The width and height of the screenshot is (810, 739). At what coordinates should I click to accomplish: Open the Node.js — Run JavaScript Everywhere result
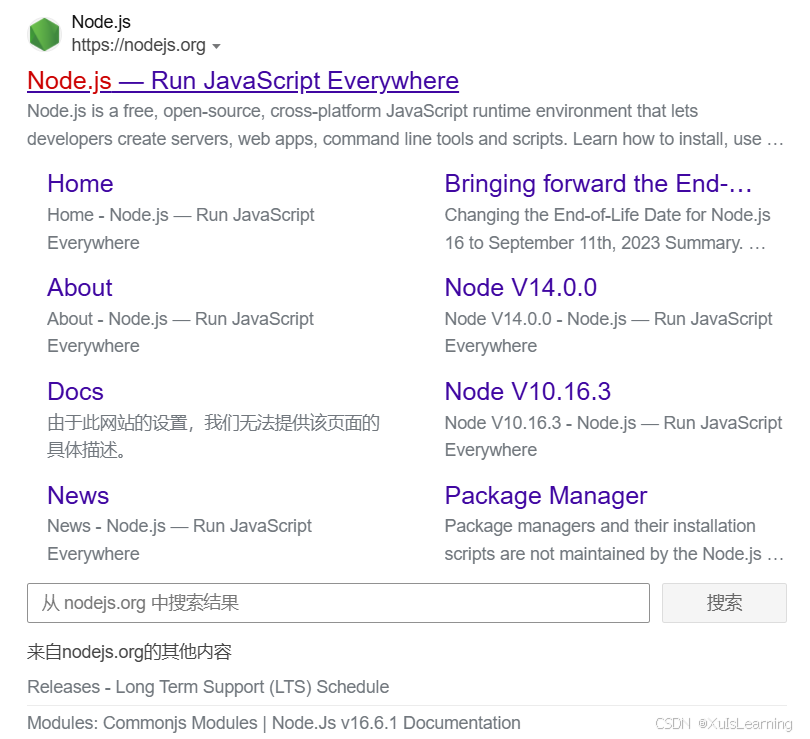[243, 81]
